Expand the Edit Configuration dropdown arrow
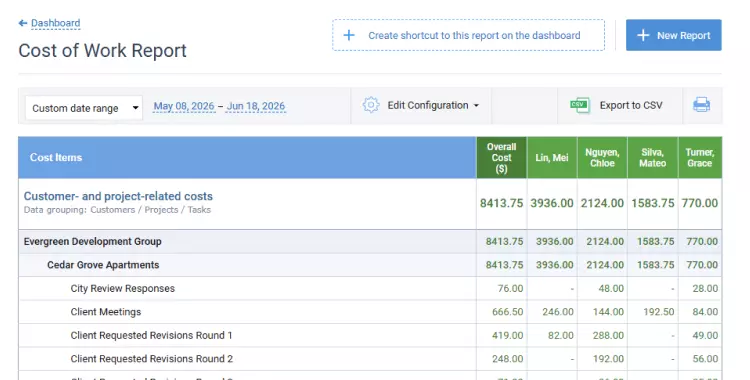 pyautogui.click(x=476, y=106)
